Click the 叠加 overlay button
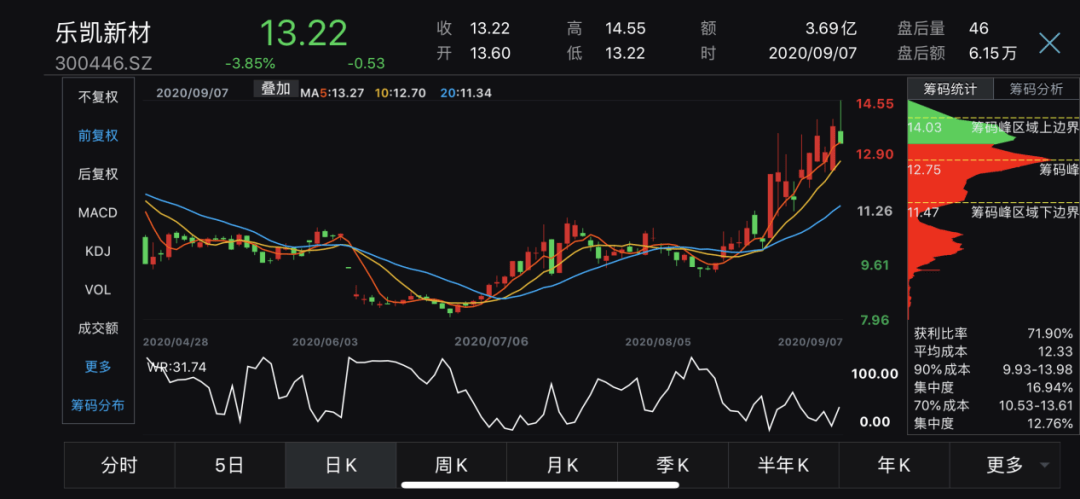Screen dimensions: 1080x499 click(x=276, y=89)
